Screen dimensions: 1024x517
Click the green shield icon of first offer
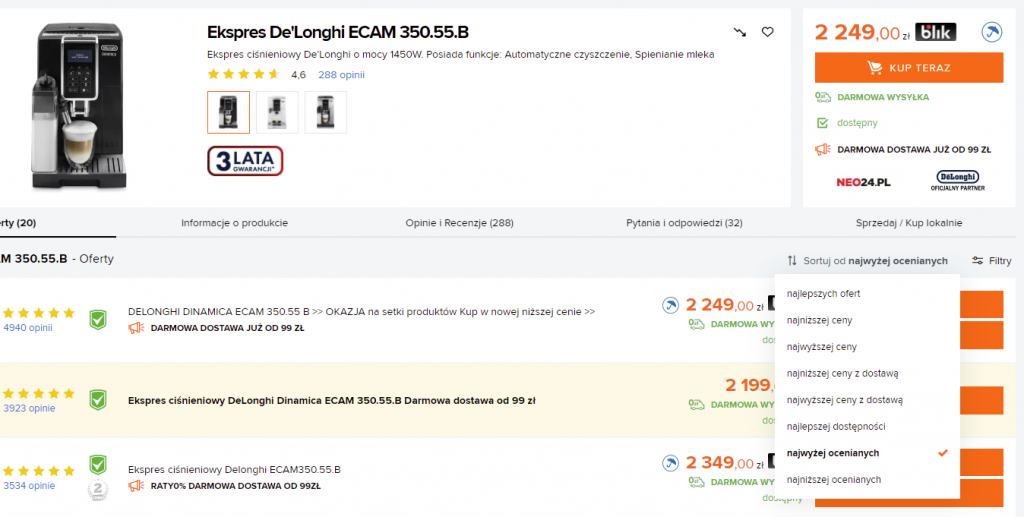[97, 319]
